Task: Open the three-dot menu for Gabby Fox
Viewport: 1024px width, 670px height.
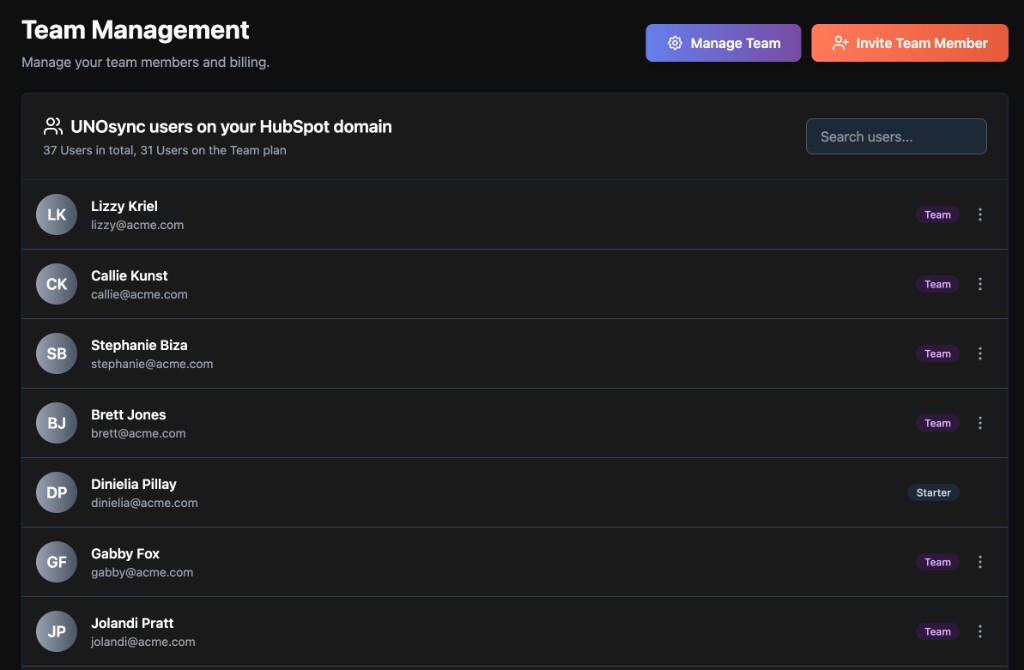Action: [x=980, y=562]
